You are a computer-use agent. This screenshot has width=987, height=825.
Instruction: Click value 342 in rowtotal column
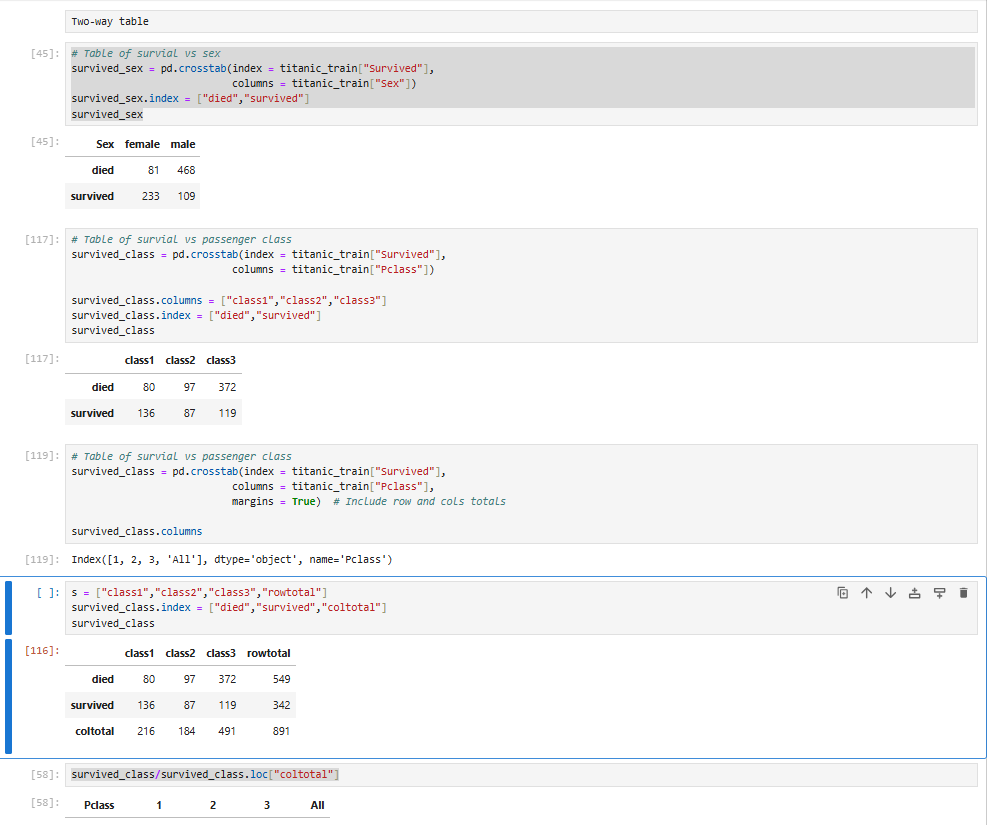pos(281,705)
